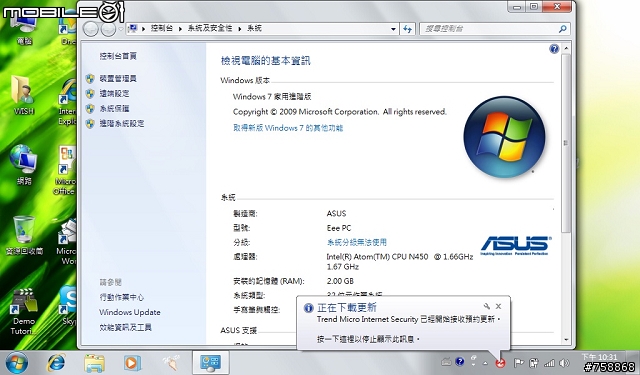Image resolution: width=640 pixels, height=375 pixels.
Task: Expand arrow before 控制台 breadcrumb
Action: (144, 29)
